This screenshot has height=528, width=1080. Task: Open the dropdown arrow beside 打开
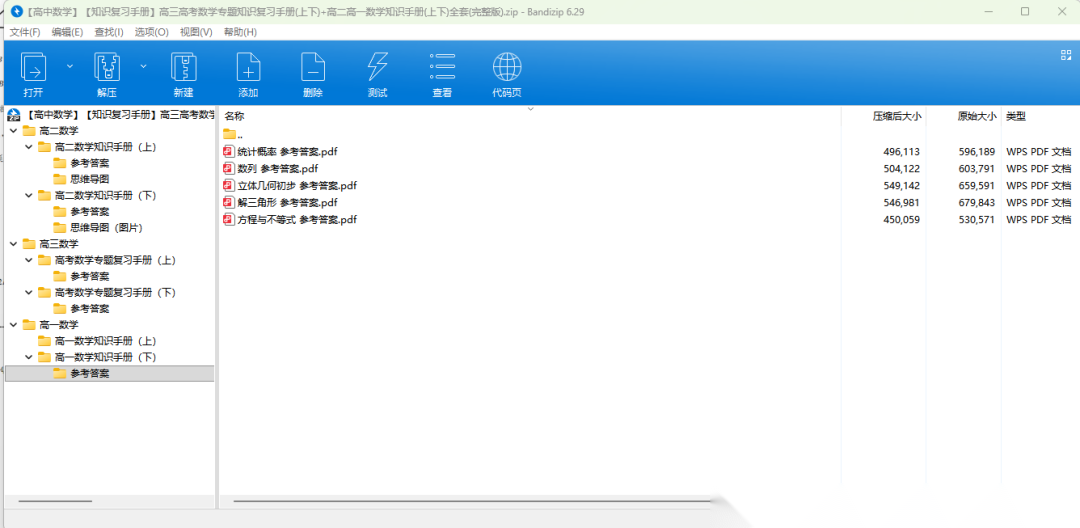click(x=70, y=66)
